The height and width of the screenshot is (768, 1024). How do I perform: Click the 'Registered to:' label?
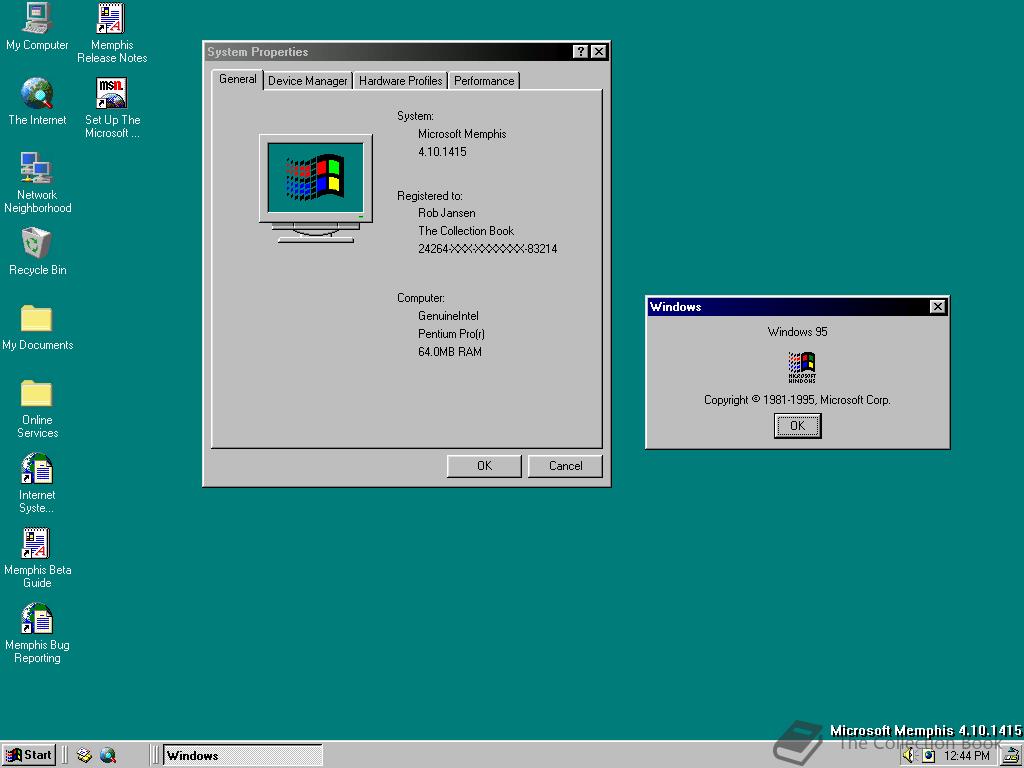(430, 195)
